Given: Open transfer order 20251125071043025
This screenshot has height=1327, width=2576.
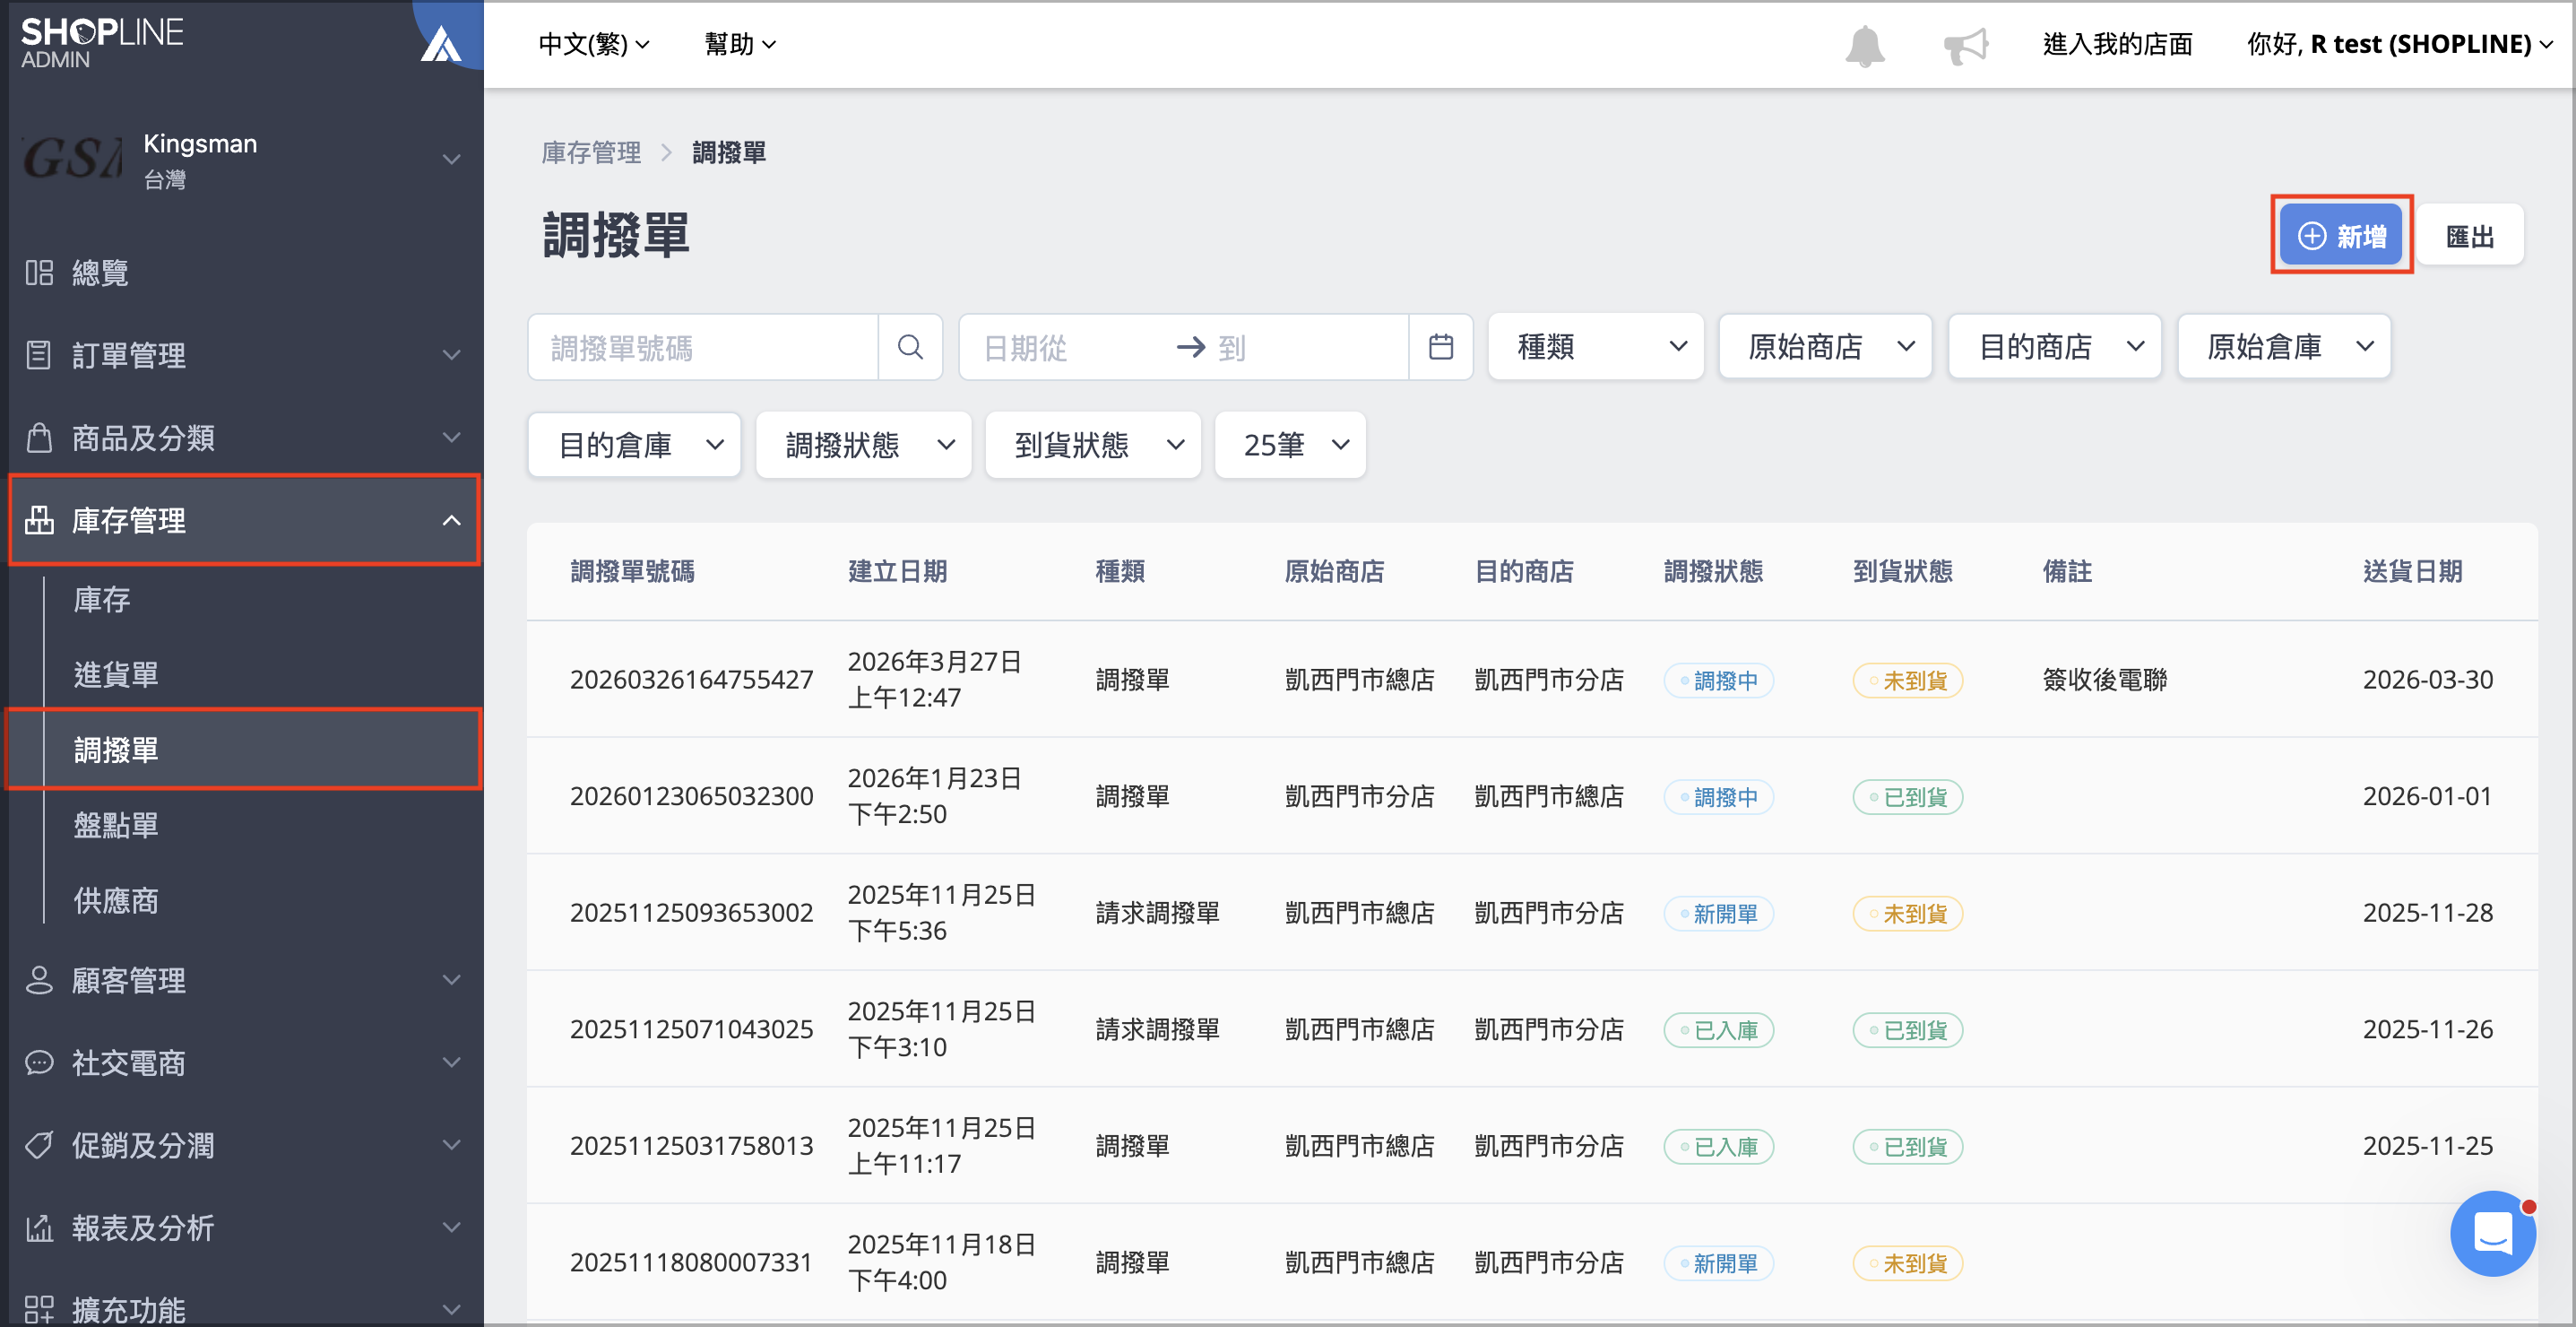Looking at the screenshot, I should (x=691, y=1029).
